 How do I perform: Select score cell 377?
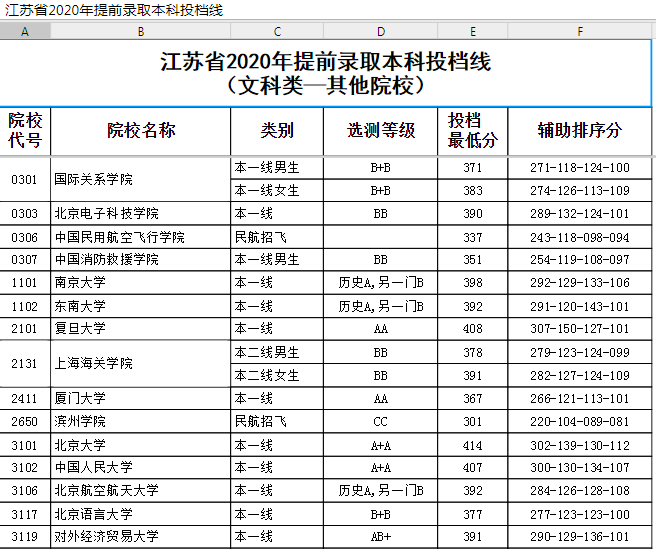coord(473,514)
